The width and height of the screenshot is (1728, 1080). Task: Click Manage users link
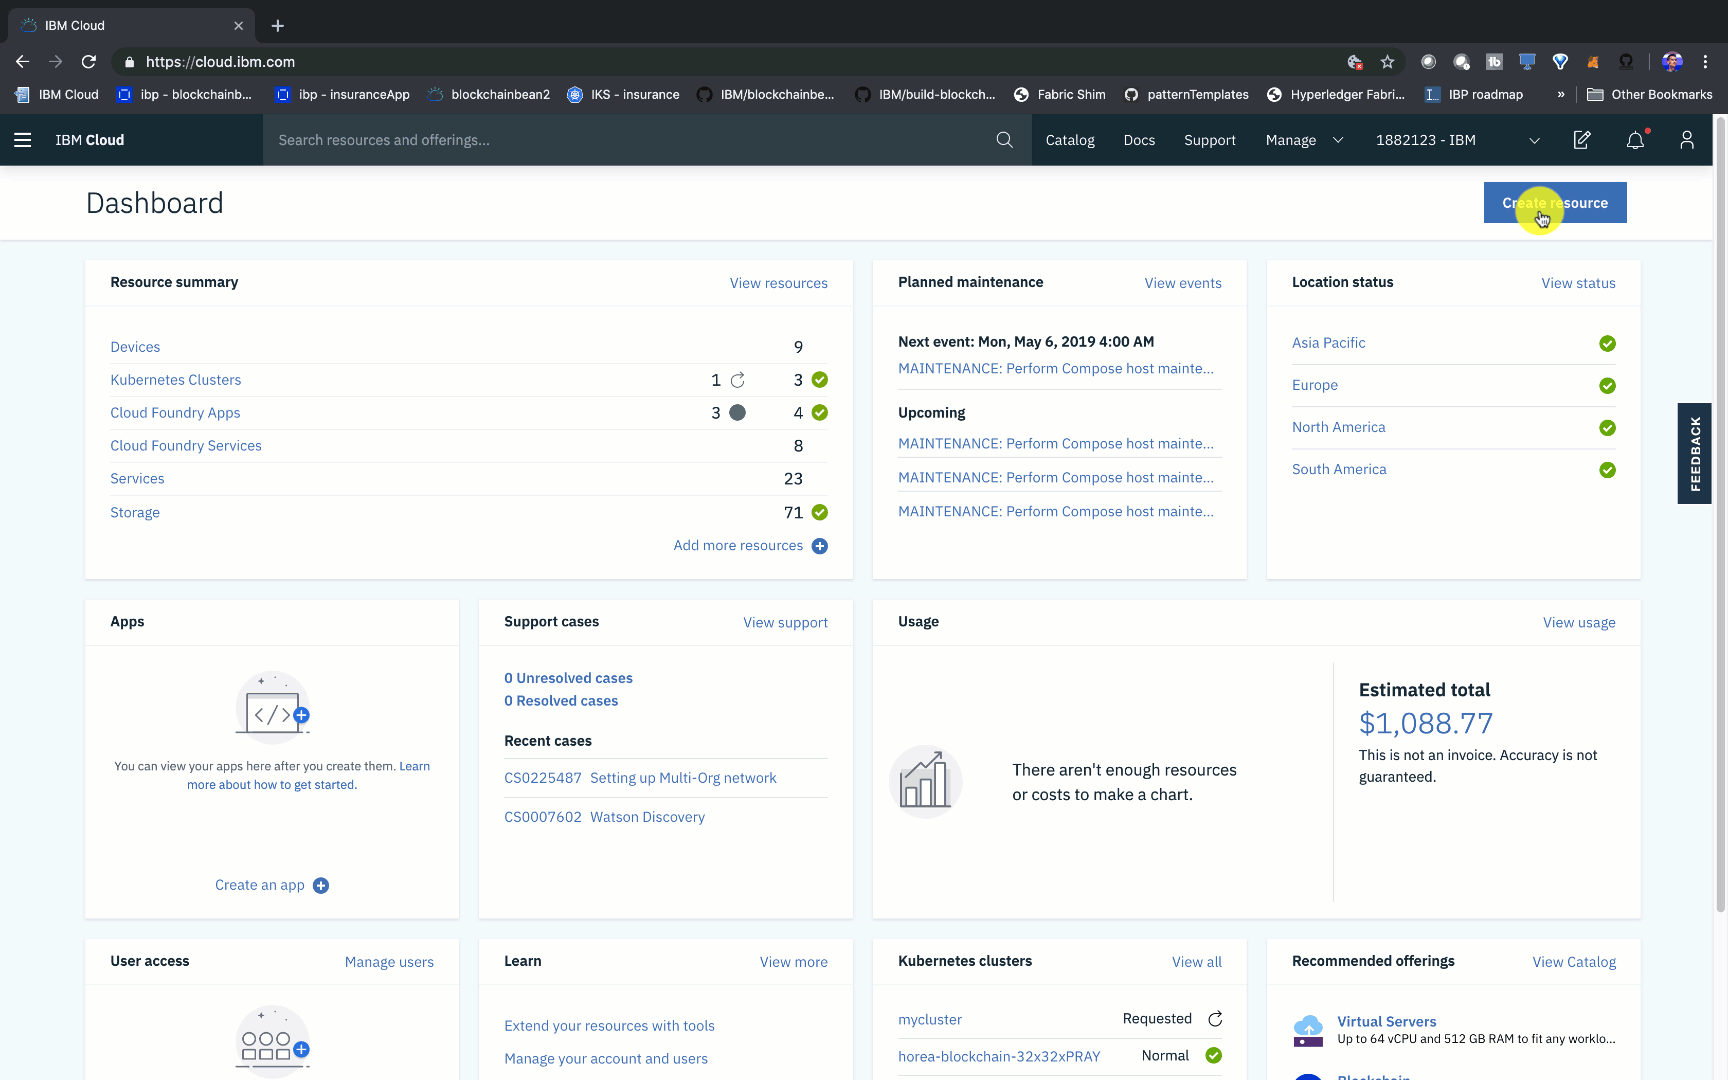389,962
